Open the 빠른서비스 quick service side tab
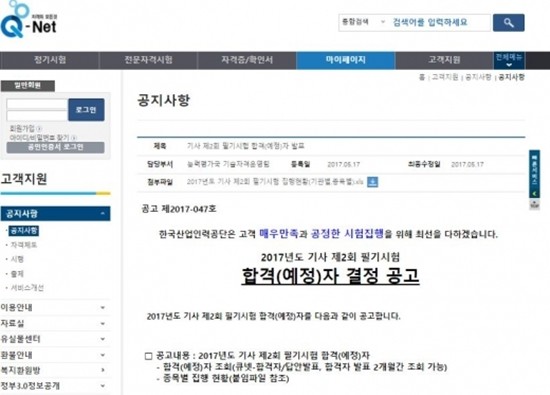The width and height of the screenshot is (550, 395). tap(534, 174)
